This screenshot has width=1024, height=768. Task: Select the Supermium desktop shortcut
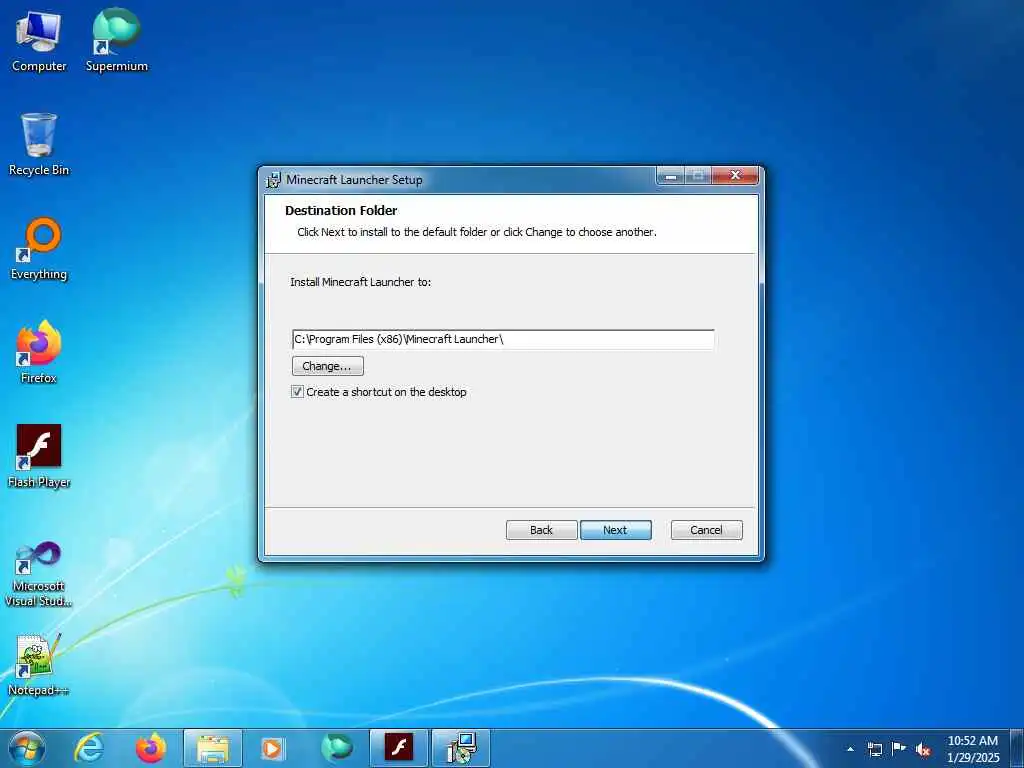click(x=117, y=40)
